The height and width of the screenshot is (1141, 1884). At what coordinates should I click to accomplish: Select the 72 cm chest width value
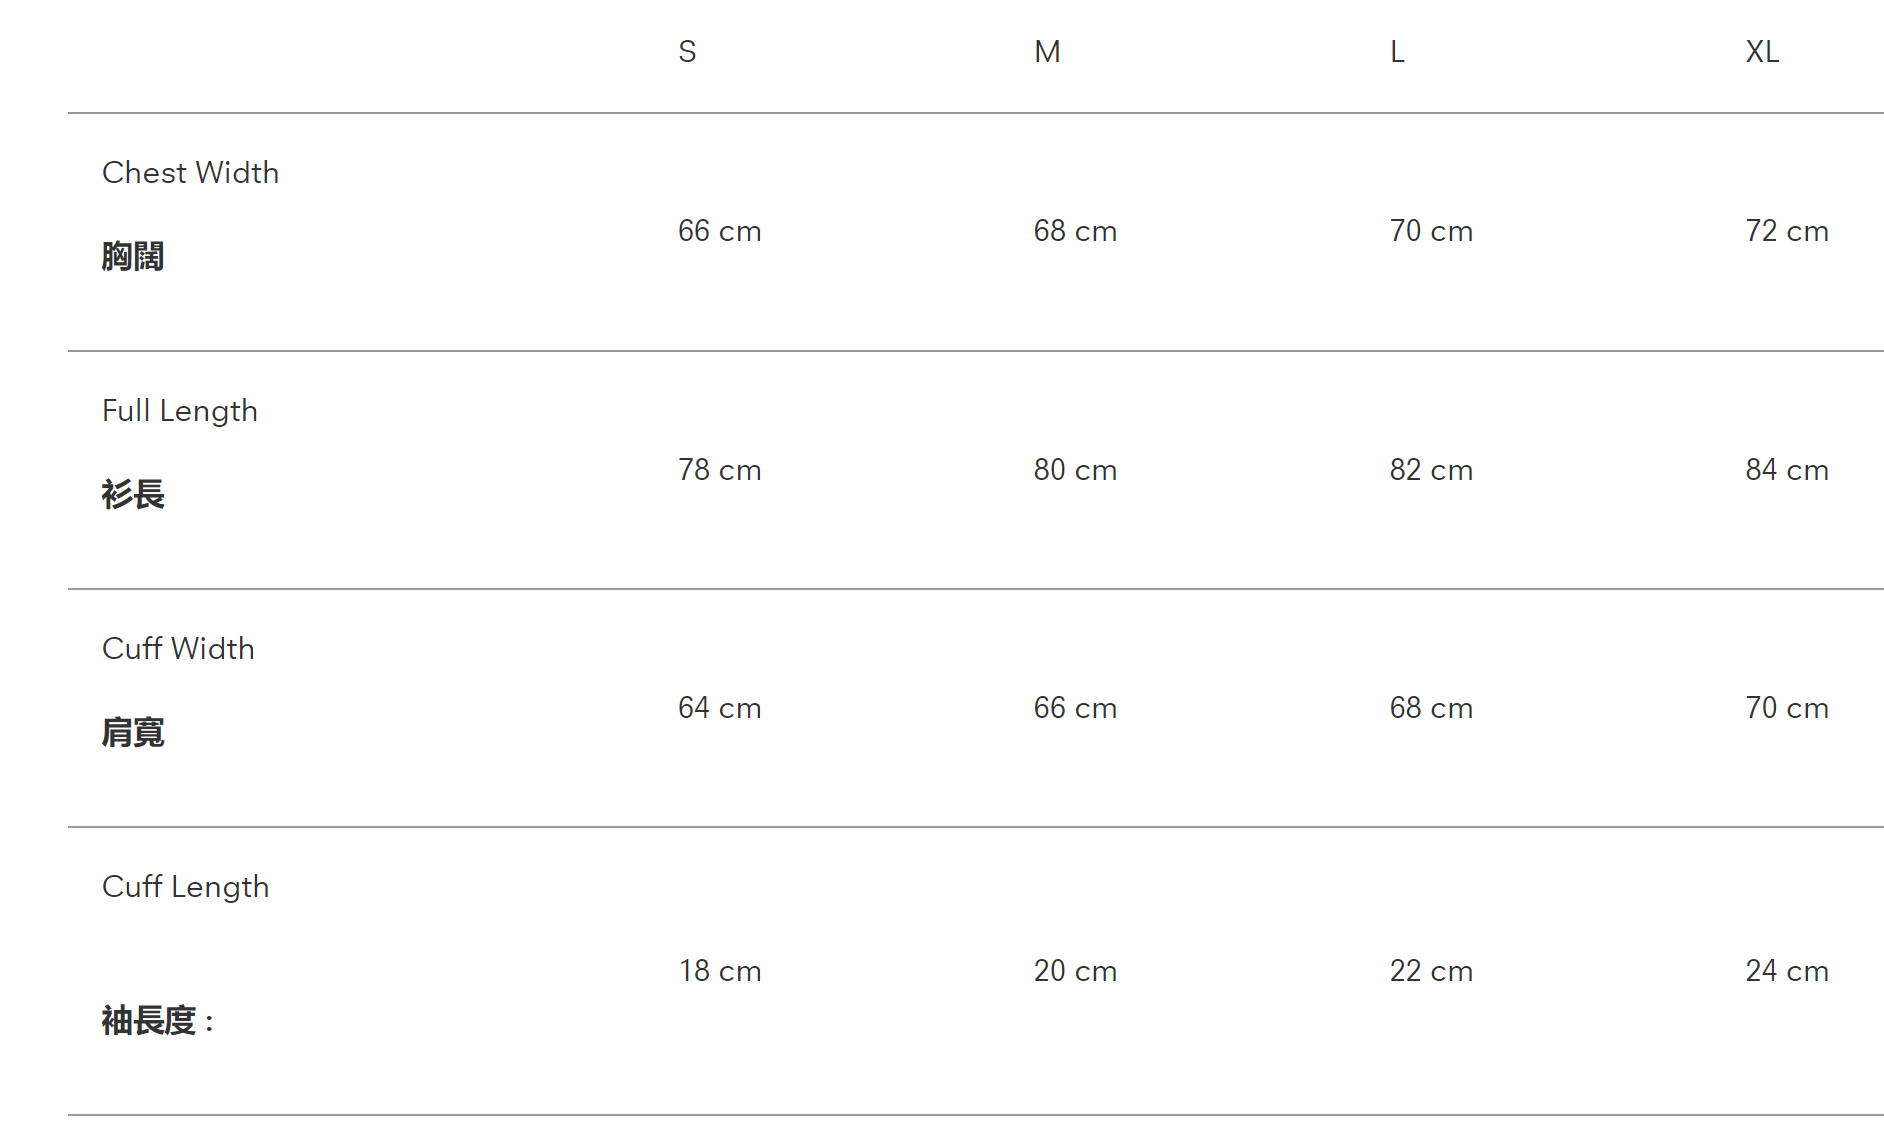[x=1786, y=232]
